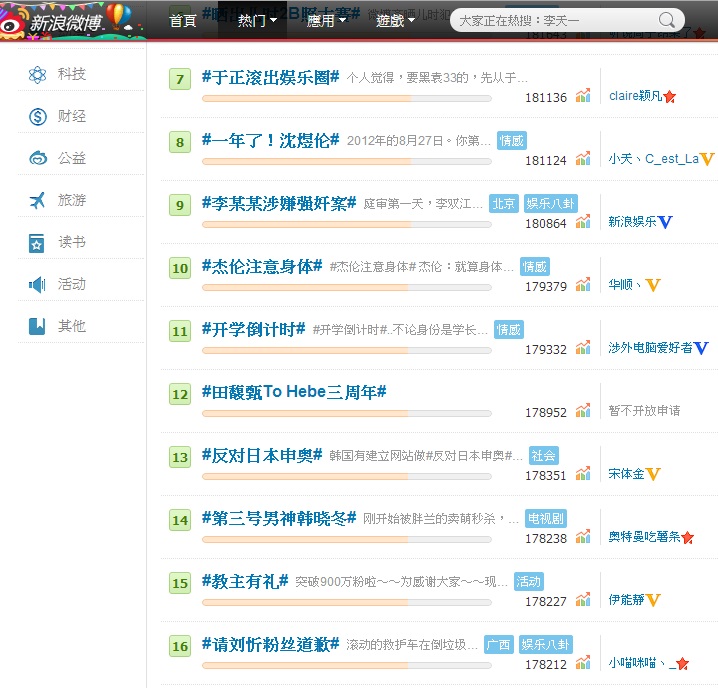Viewport: 718px width, 688px height.
Task: Open topic #开学倒计时#
Action: click(254, 330)
